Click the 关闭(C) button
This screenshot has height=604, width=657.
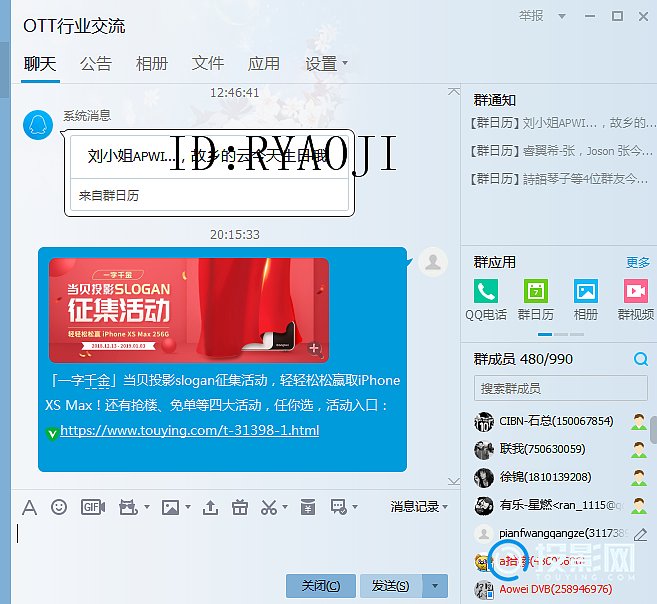click(x=321, y=586)
